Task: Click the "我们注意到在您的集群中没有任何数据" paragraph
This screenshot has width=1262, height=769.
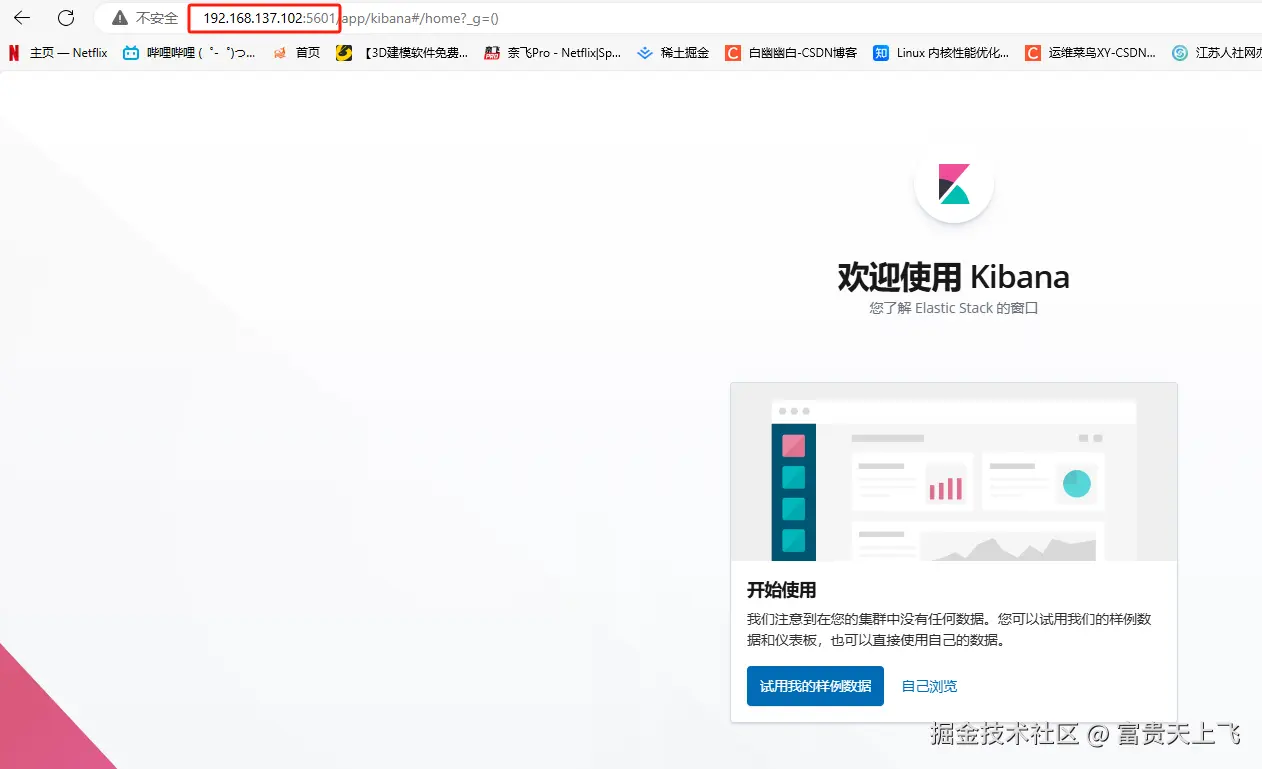Action: point(949,630)
